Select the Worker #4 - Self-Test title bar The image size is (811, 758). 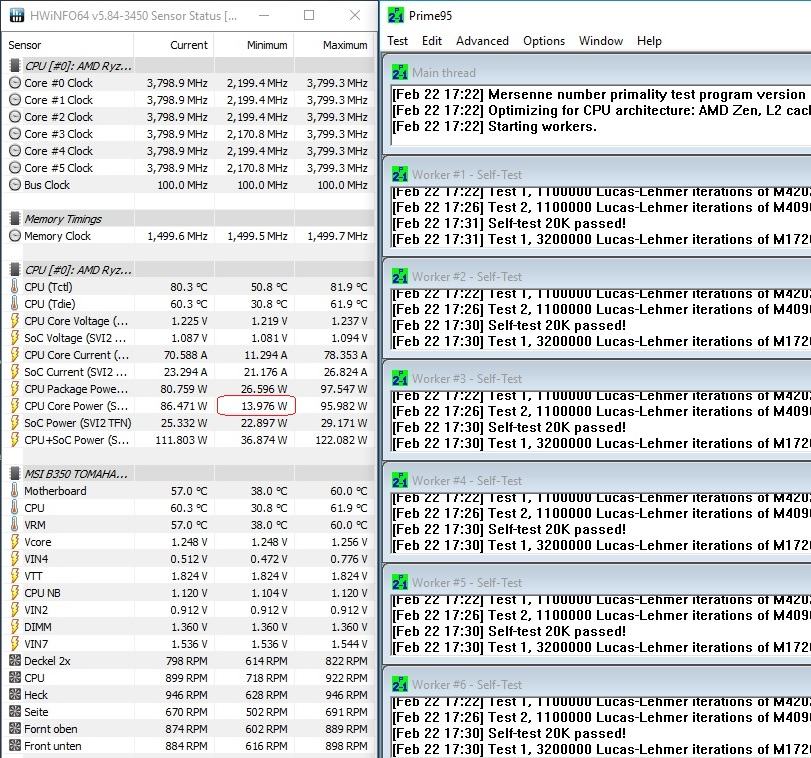pyautogui.click(x=597, y=480)
